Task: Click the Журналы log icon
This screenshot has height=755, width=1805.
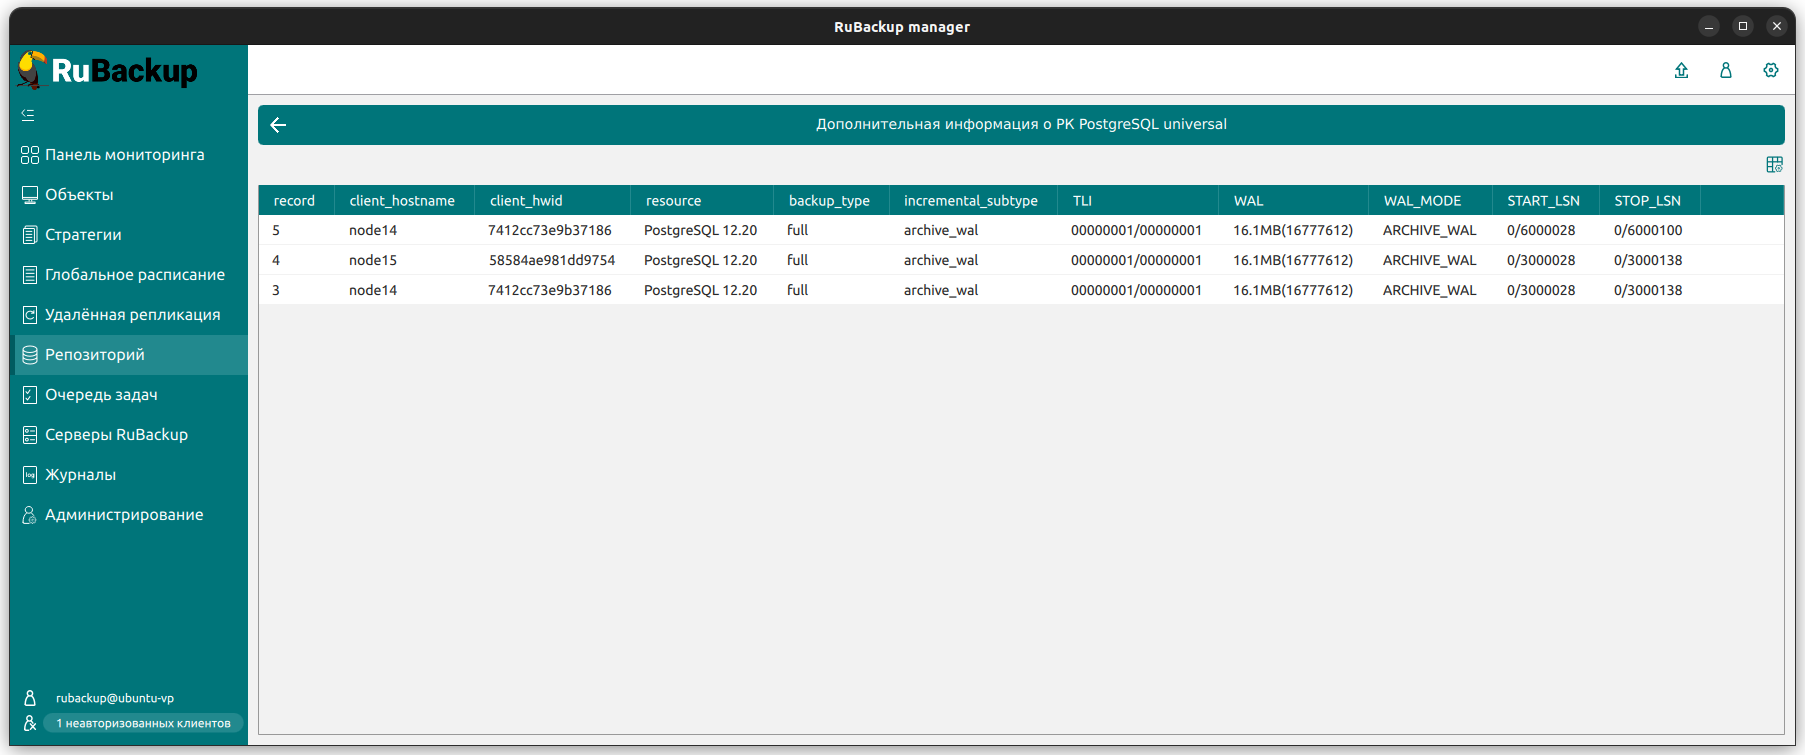Action: [30, 475]
